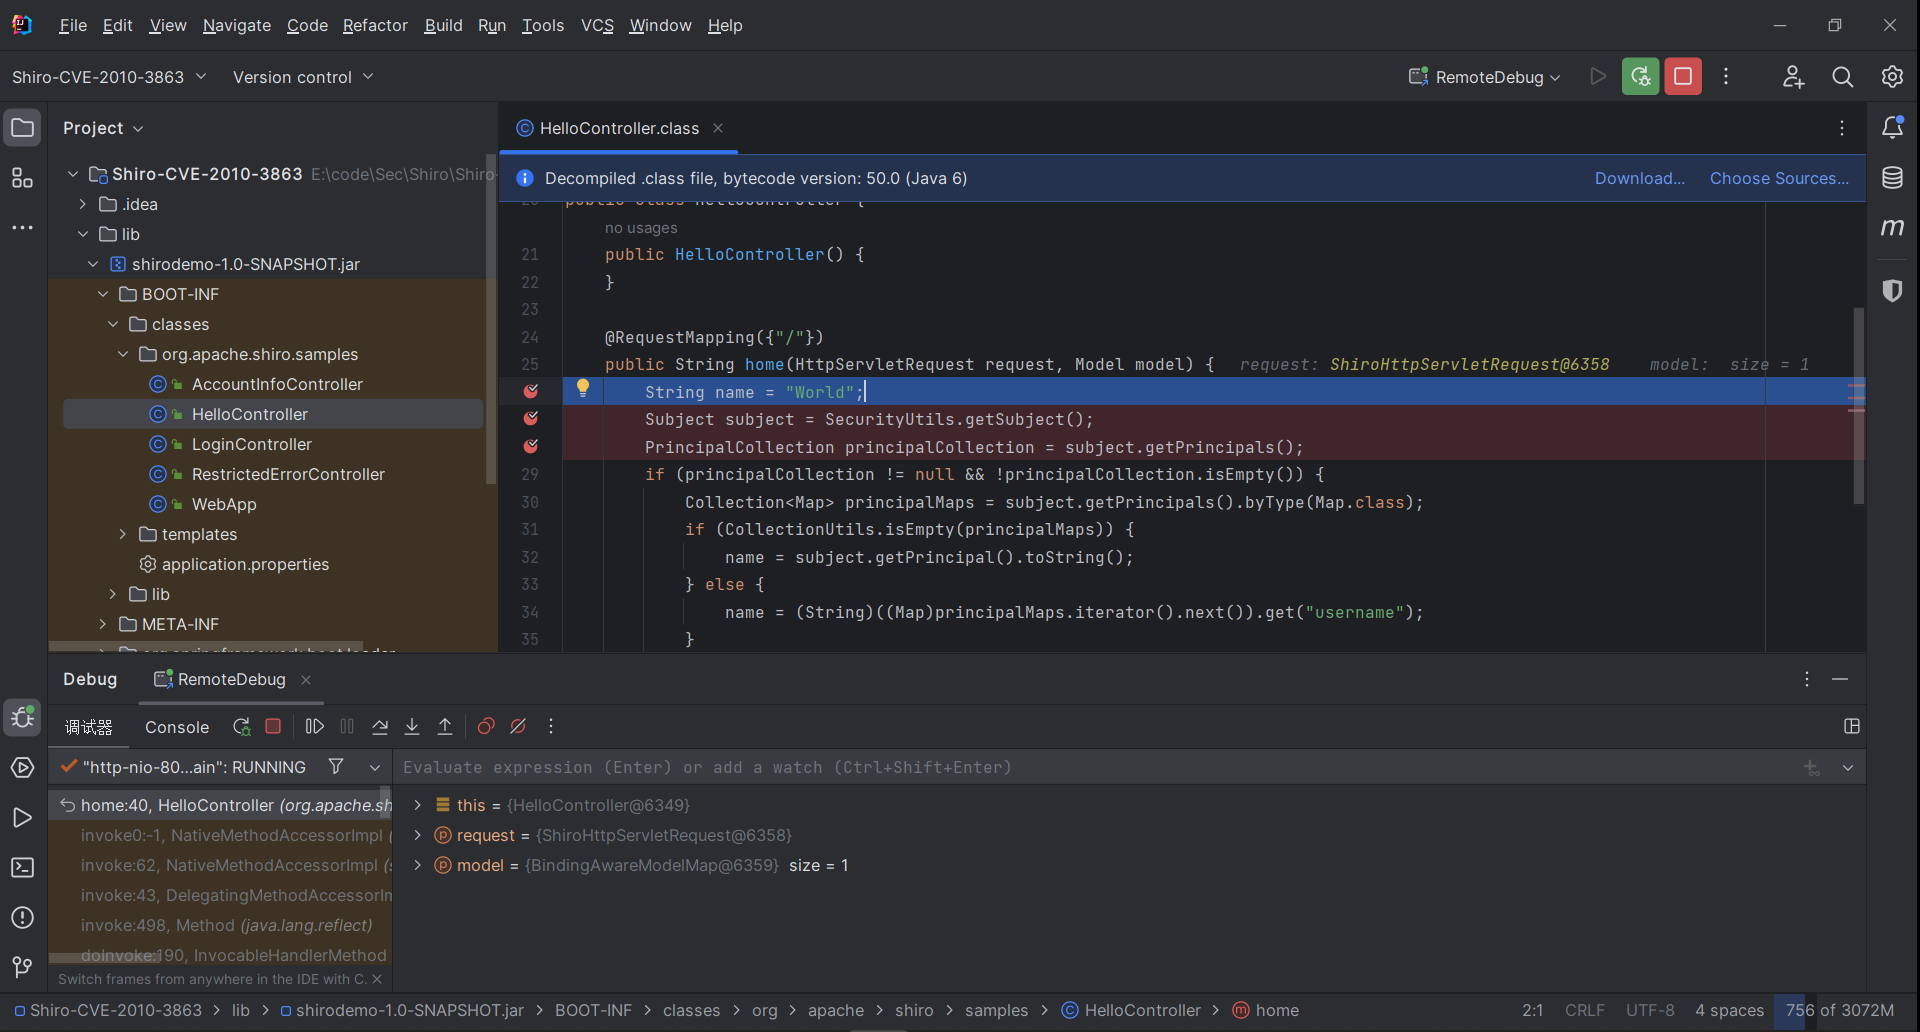Open the Navigate menu
The image size is (1920, 1032).
(x=237, y=25)
